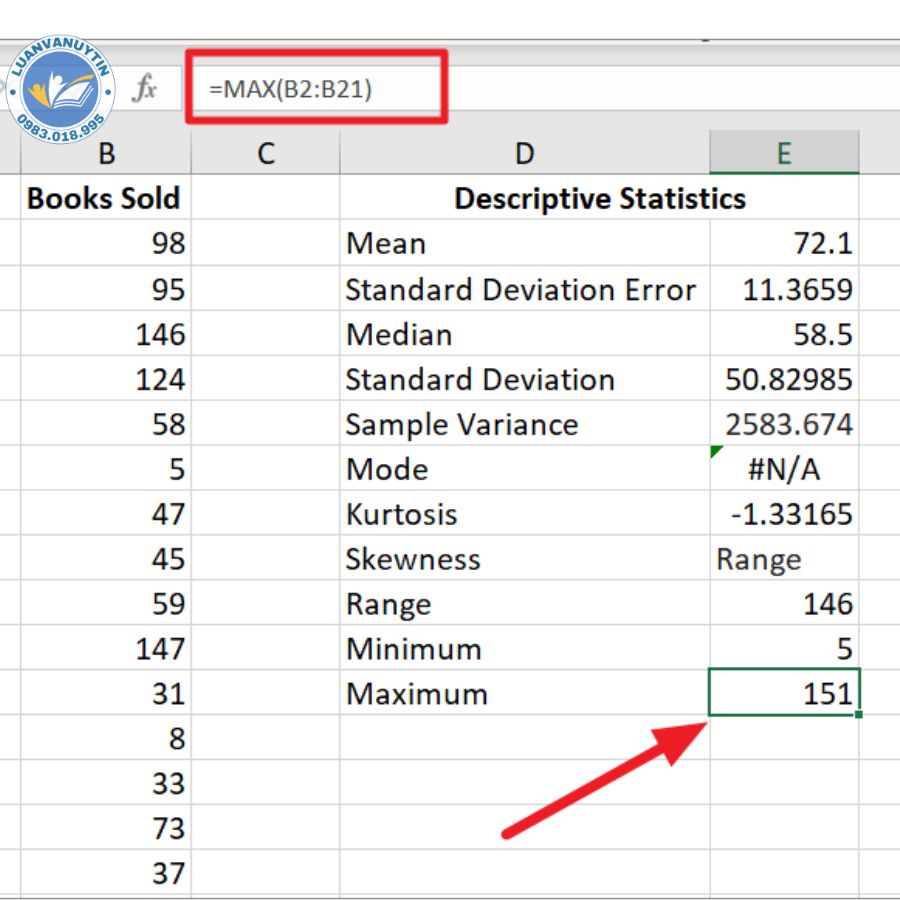Click in the formula bar showing =MAX(B2:B21)

[x=315, y=89]
